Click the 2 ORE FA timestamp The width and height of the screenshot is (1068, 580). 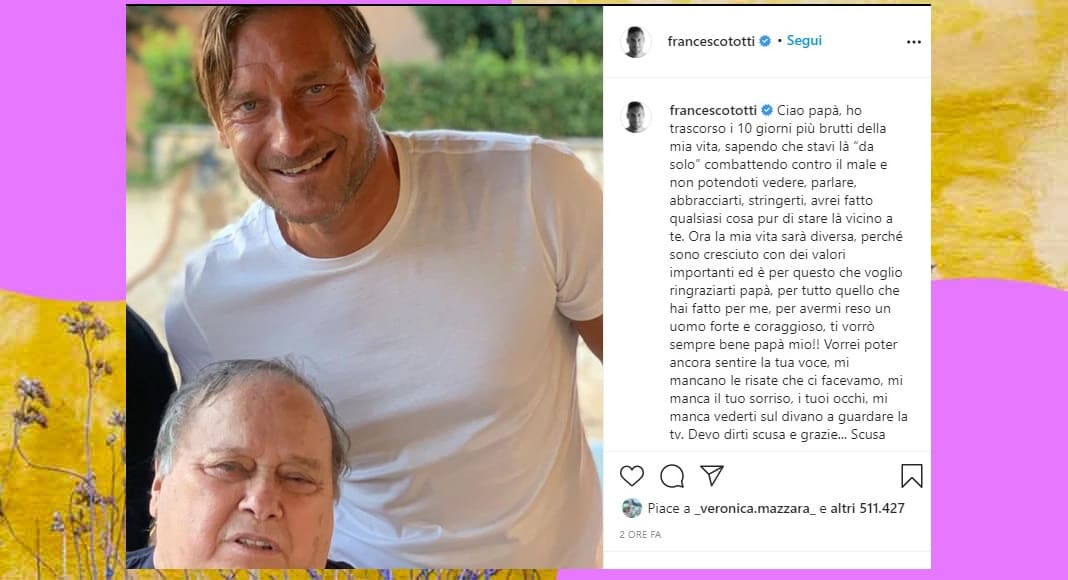(641, 535)
